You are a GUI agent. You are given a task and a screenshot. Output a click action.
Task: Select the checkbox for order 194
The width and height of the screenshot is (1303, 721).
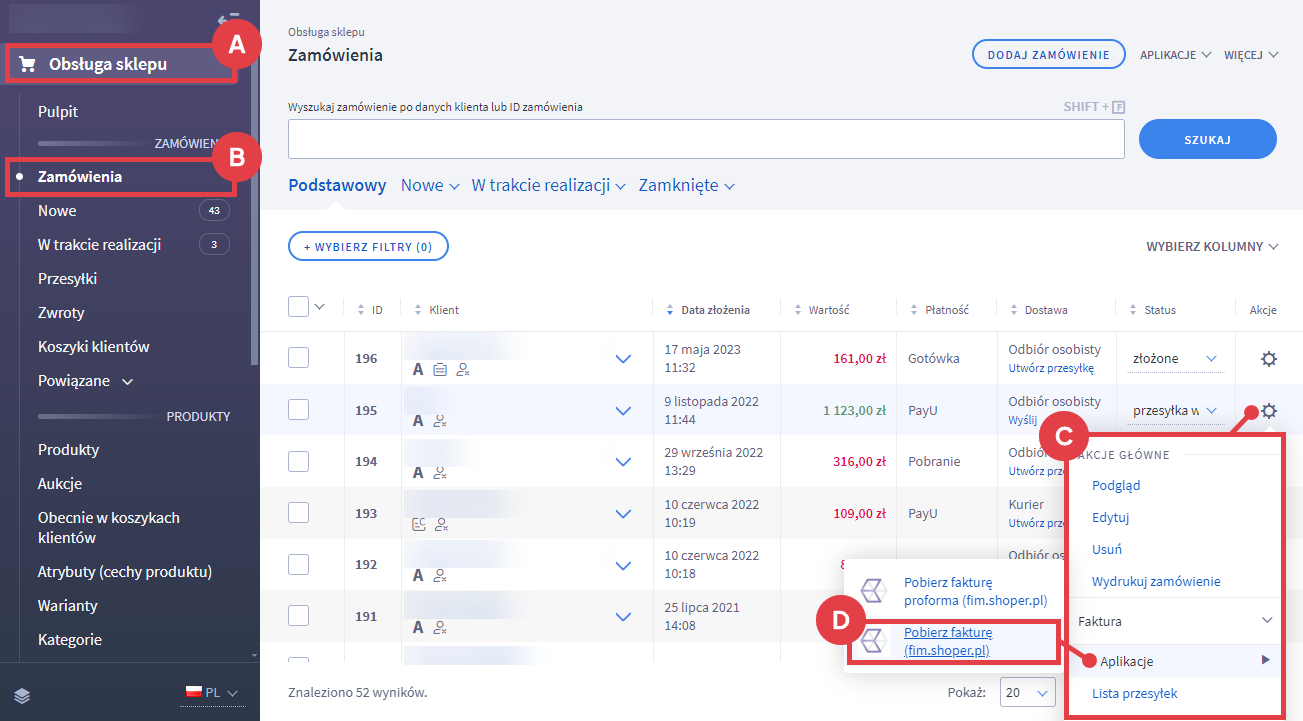(x=298, y=461)
